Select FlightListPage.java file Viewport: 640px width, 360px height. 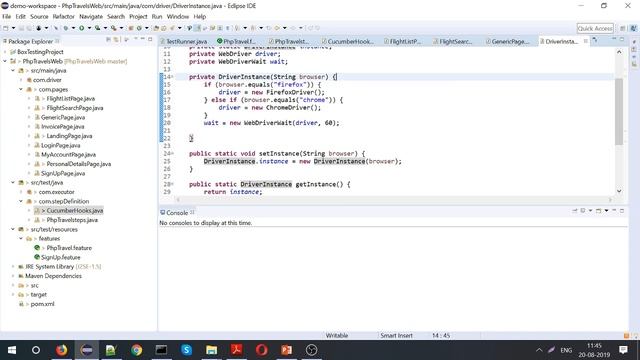point(71,99)
